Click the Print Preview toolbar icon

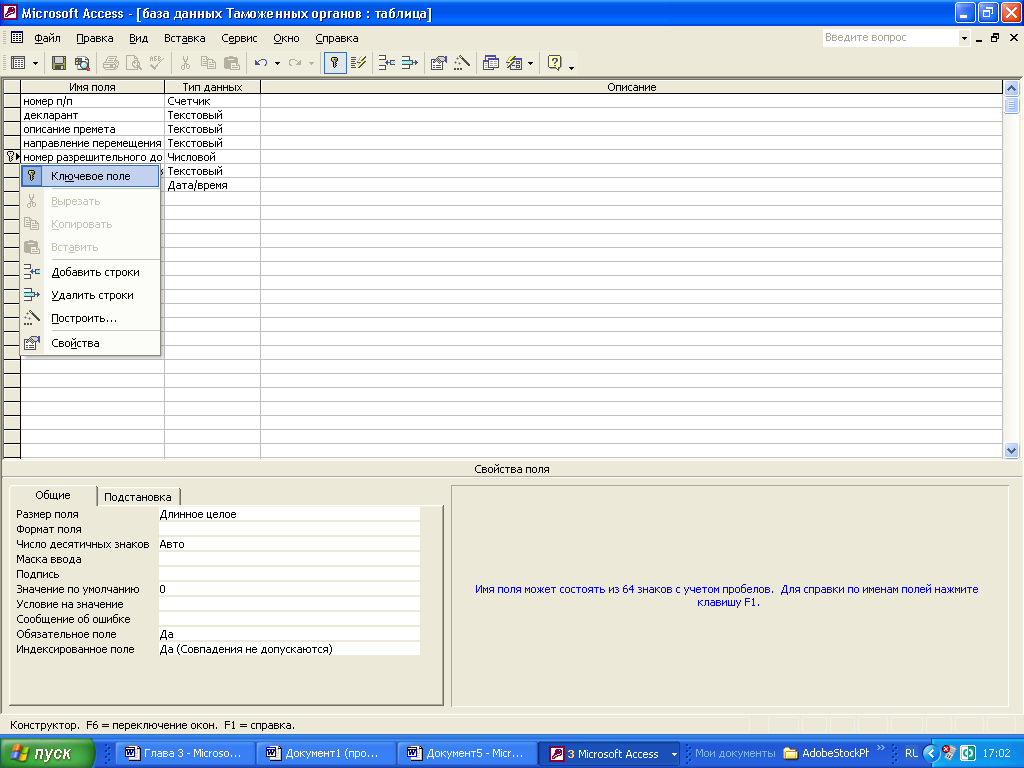click(133, 63)
